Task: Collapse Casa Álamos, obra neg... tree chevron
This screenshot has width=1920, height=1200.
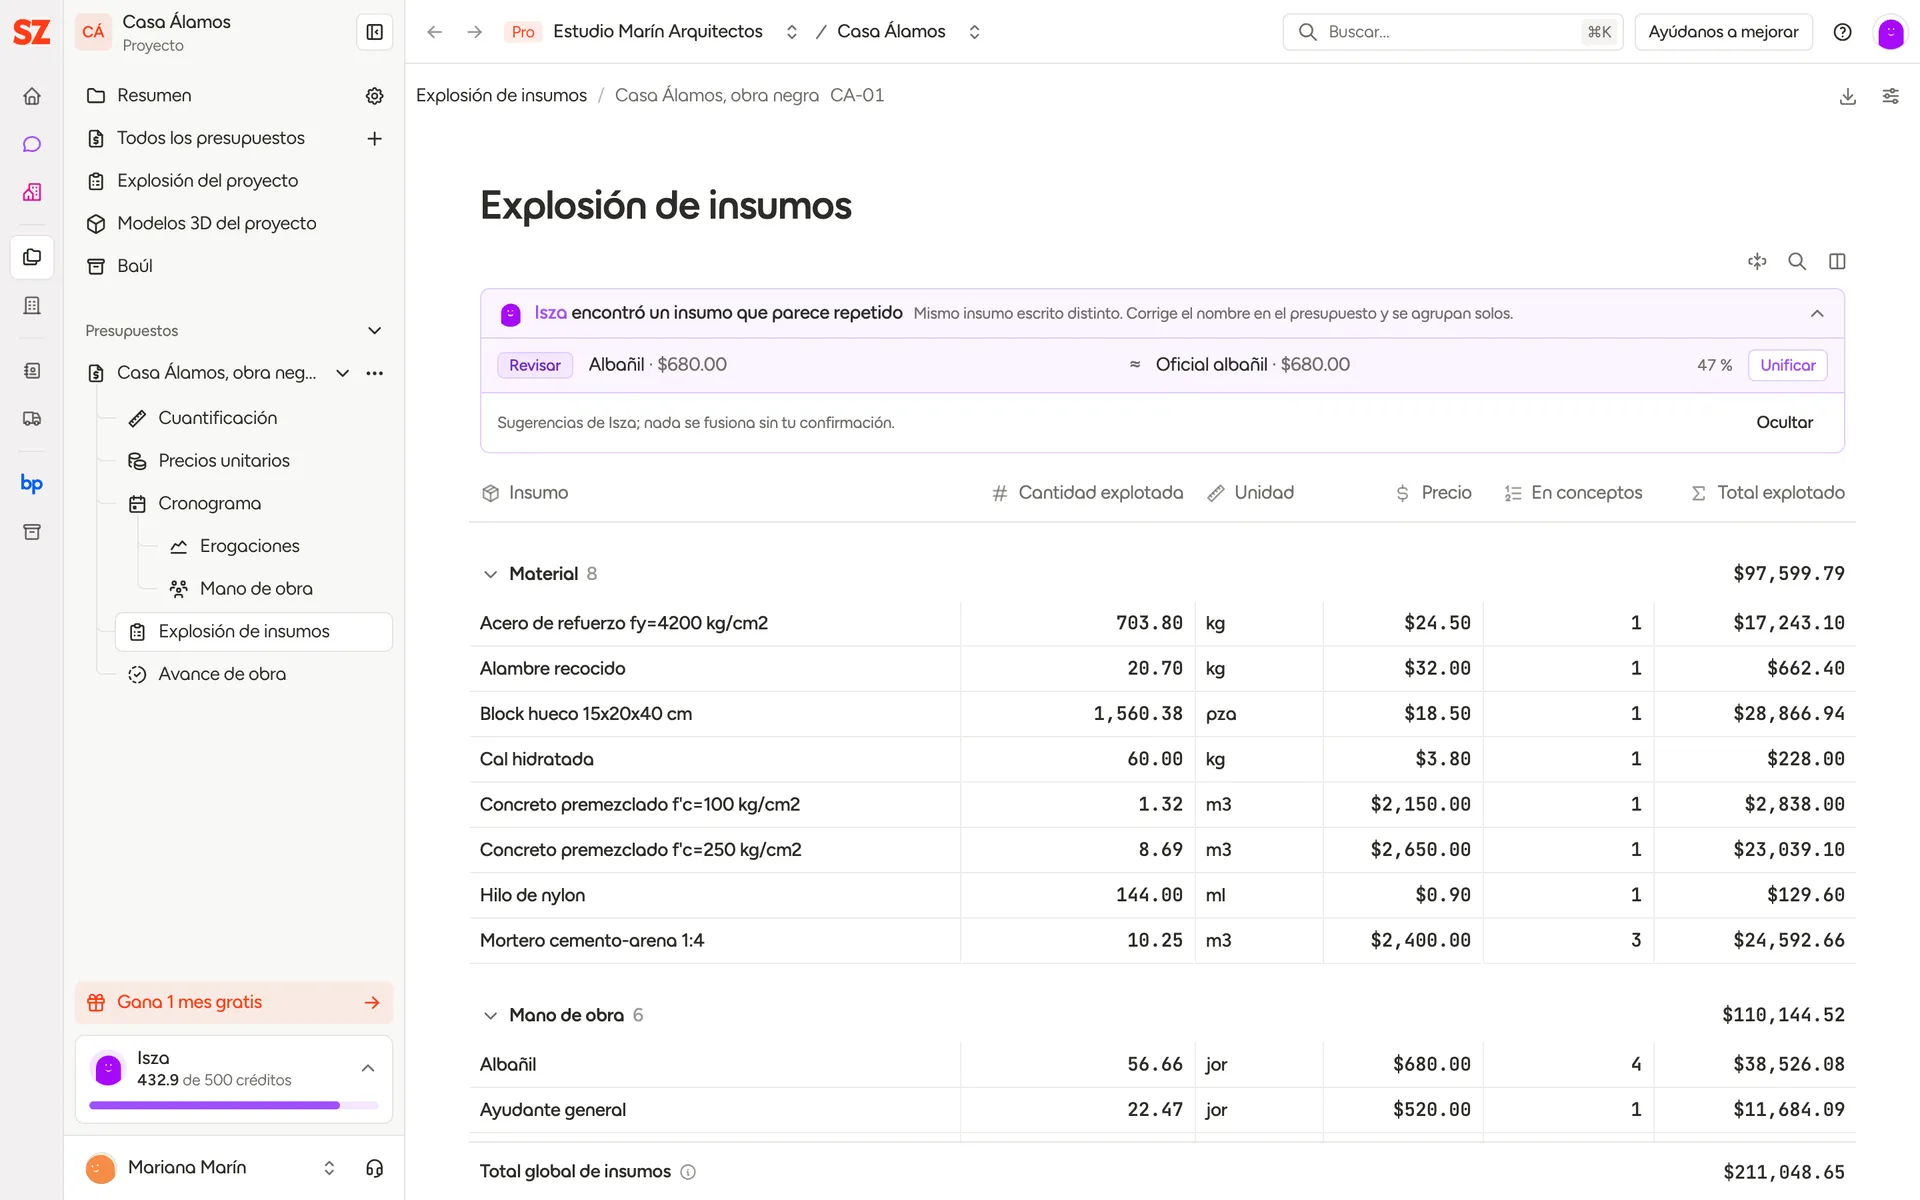Action: click(x=342, y=373)
